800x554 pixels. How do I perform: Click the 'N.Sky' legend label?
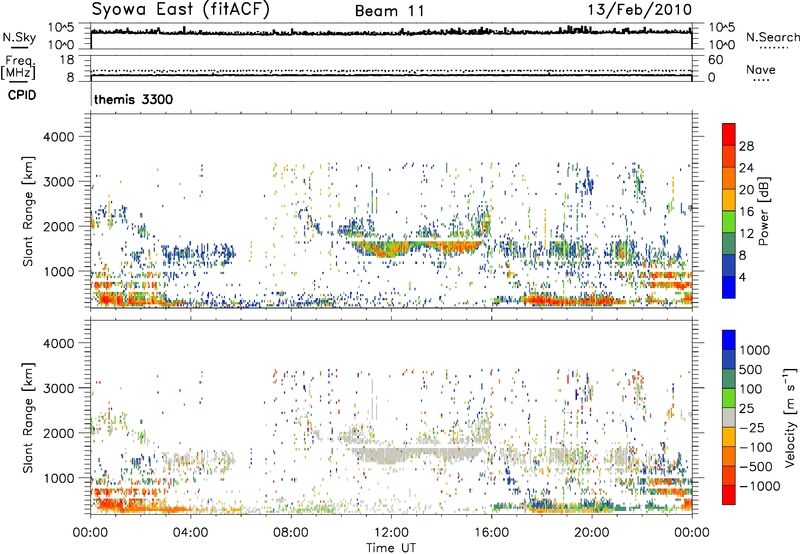(x=19, y=37)
